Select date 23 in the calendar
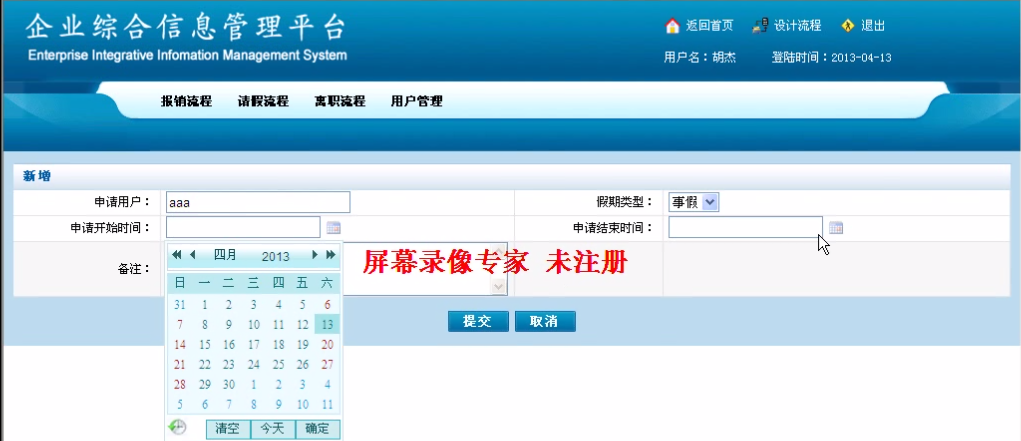 tap(229, 365)
